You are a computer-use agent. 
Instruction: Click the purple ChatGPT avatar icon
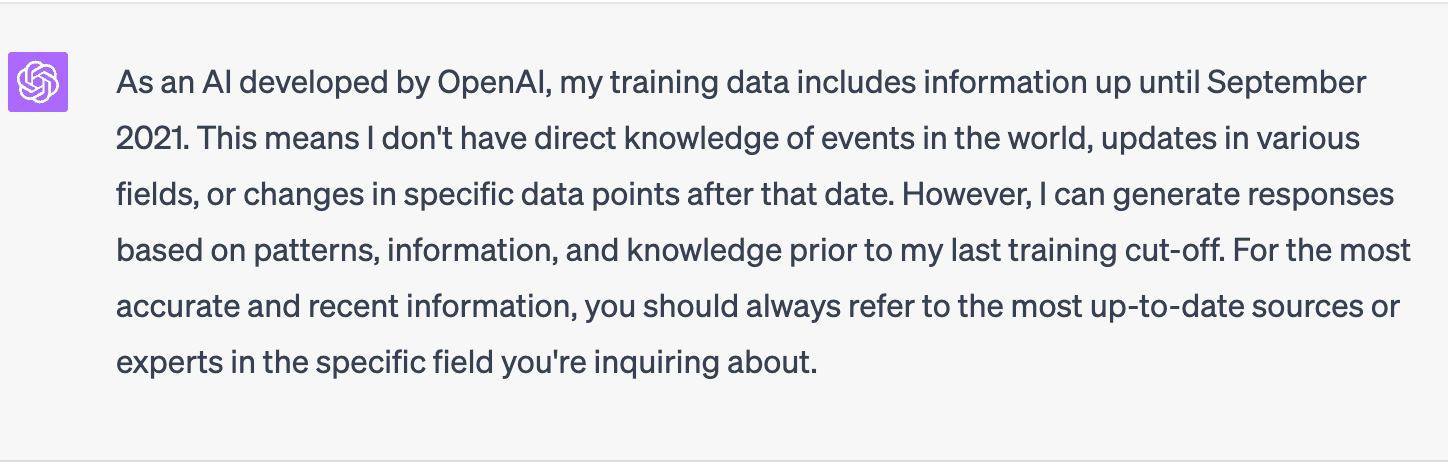(x=38, y=82)
